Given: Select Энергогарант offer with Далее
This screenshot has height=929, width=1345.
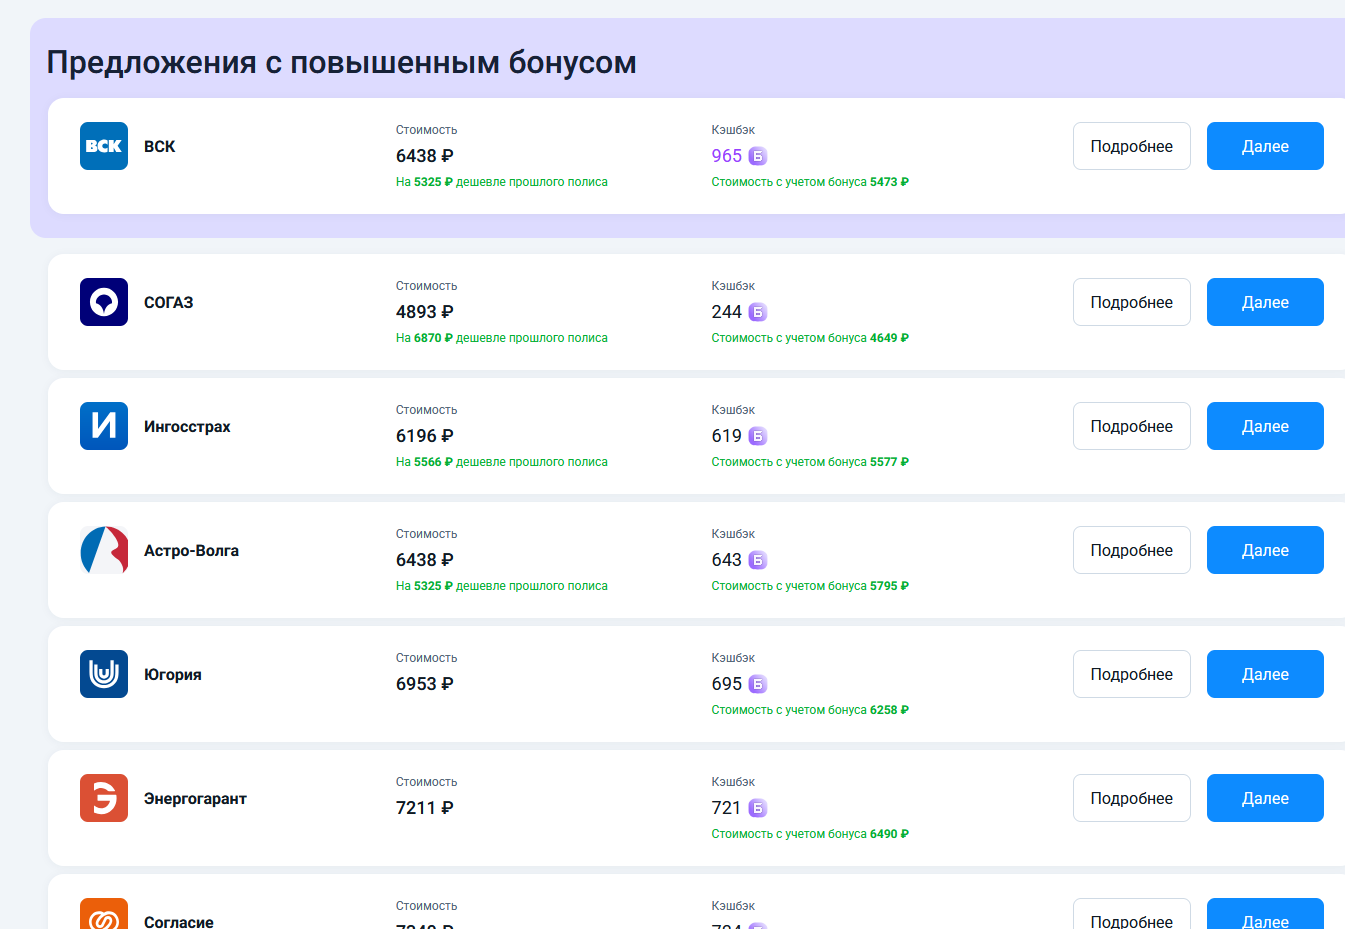Looking at the screenshot, I should pos(1265,798).
